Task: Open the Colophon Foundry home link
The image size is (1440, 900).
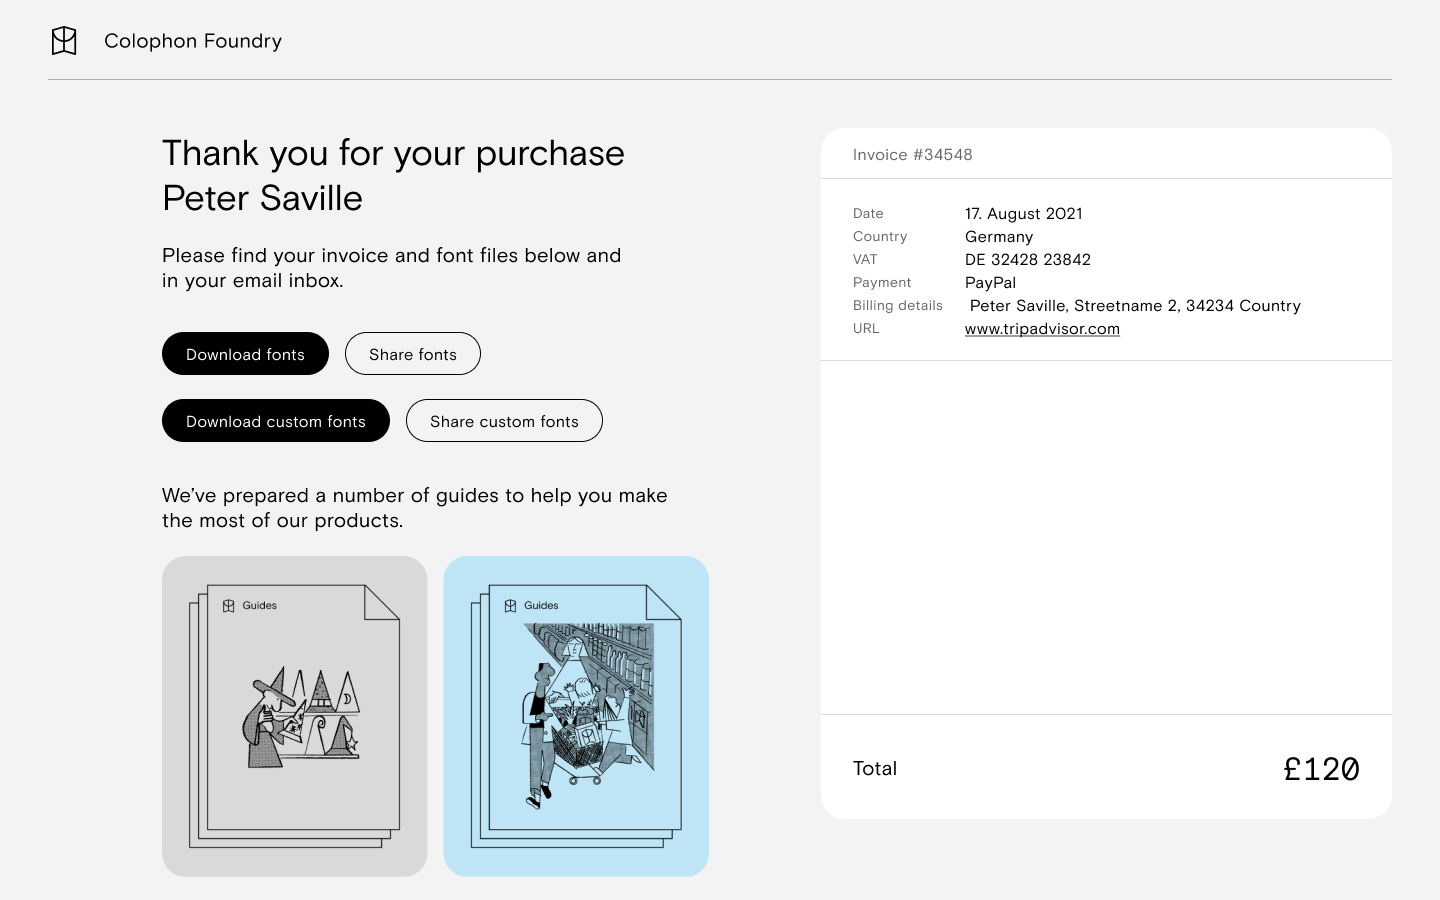Action: (x=193, y=41)
